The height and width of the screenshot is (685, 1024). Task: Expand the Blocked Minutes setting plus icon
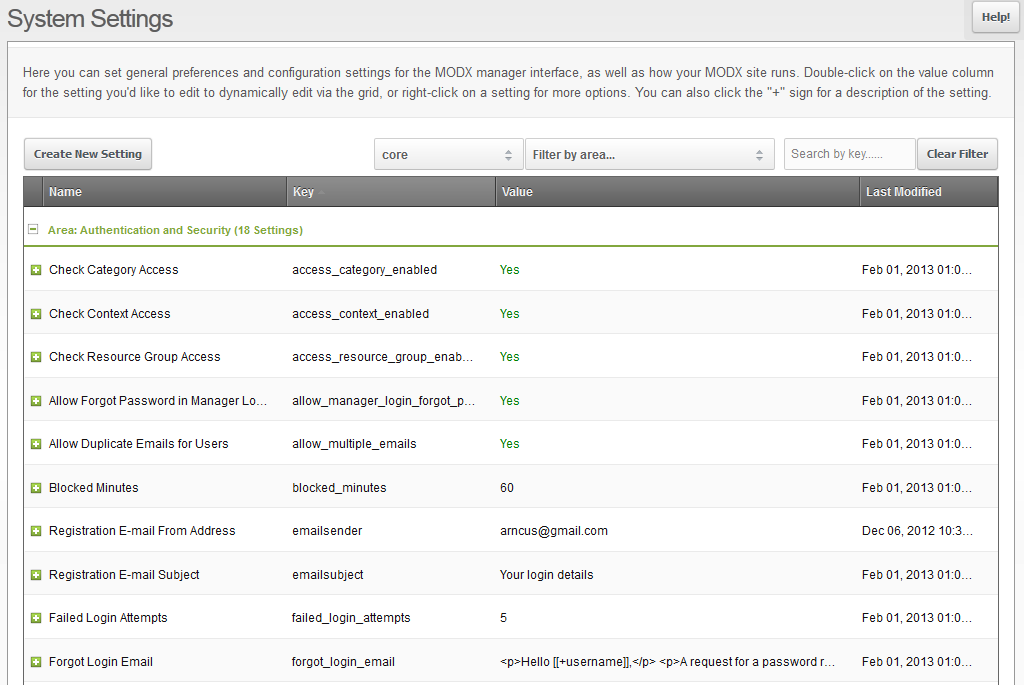pos(36,488)
